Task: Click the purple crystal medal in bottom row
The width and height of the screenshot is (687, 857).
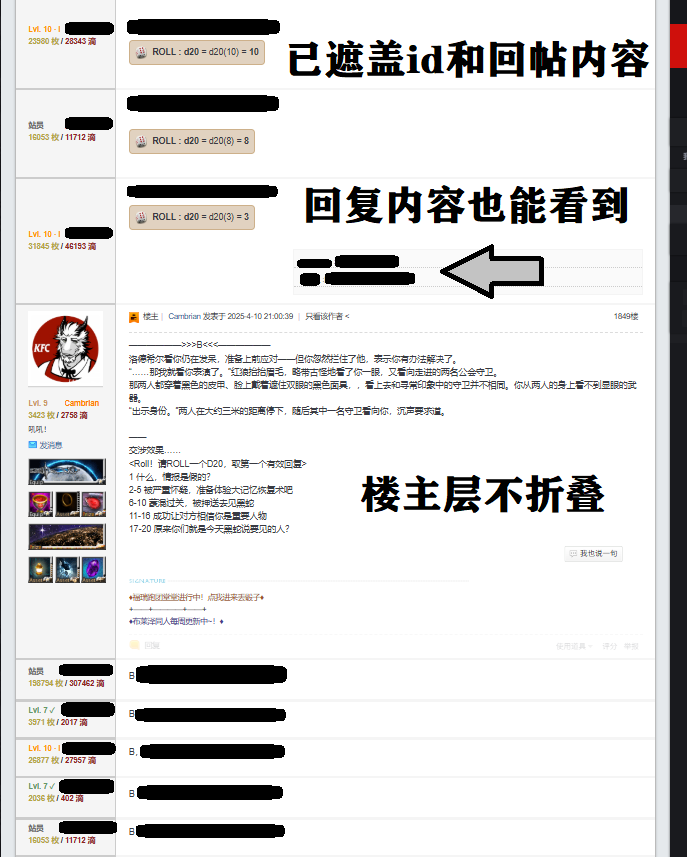Action: coord(94,569)
